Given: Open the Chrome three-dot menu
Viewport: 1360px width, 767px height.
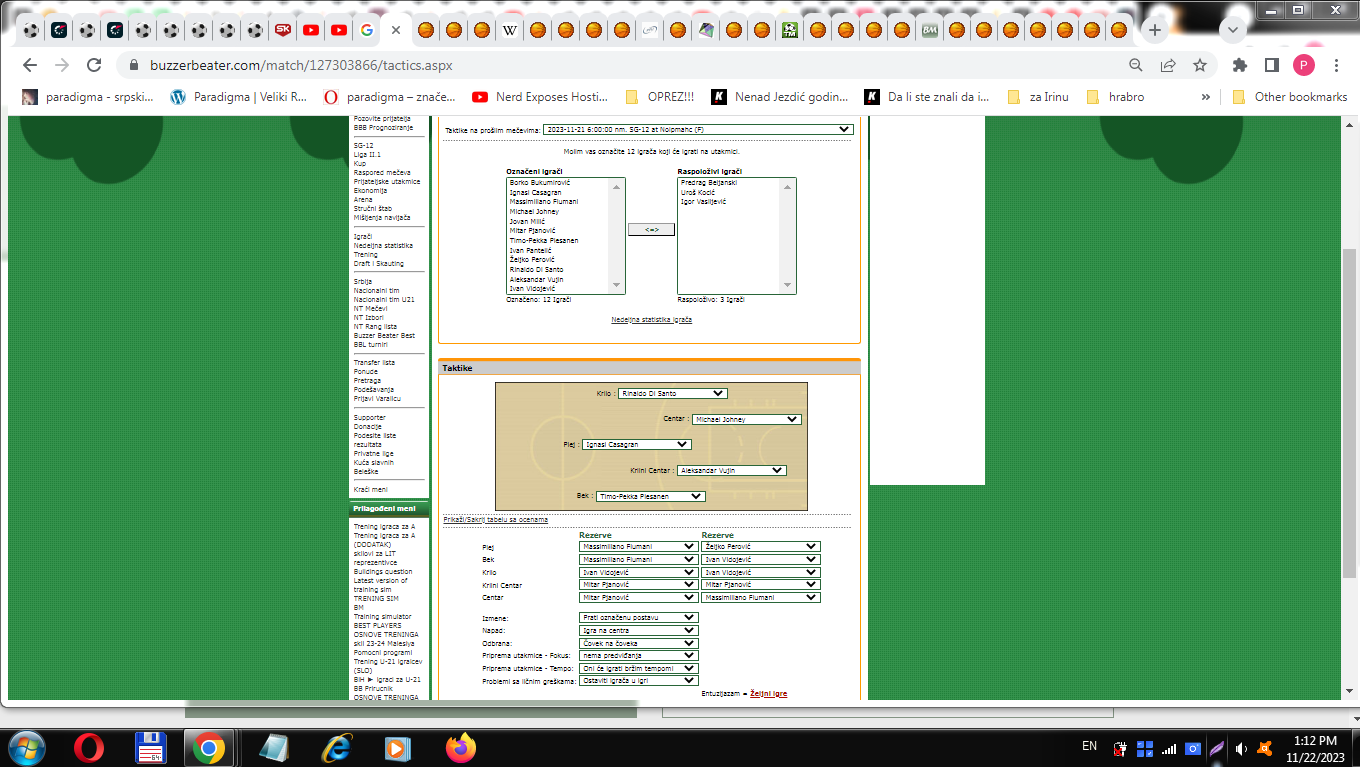Looking at the screenshot, I should (1337, 65).
